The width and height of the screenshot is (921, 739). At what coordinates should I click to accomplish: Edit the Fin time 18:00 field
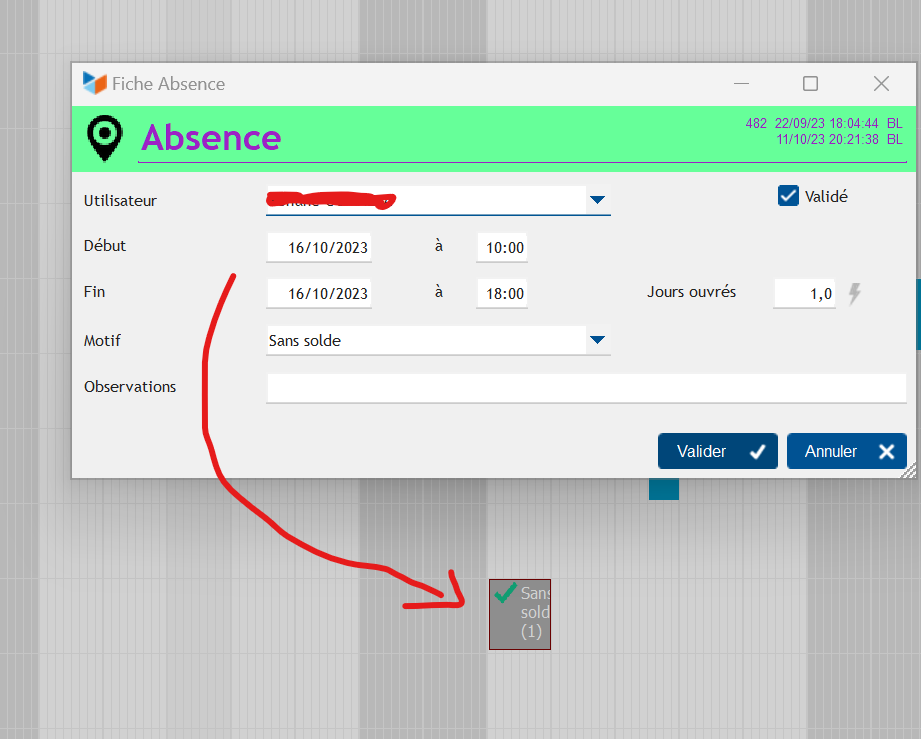tap(502, 293)
